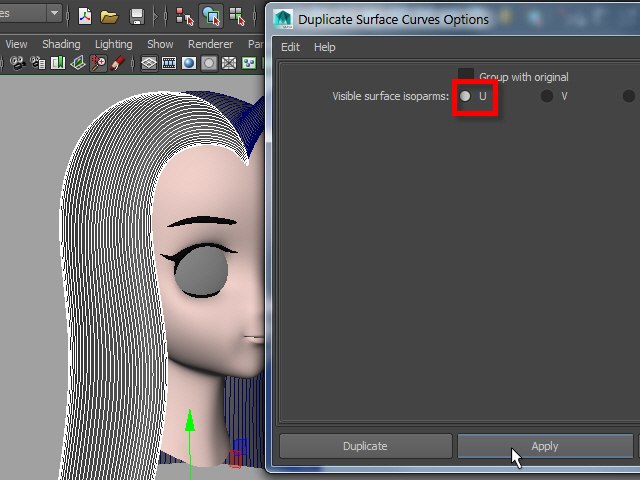Toggle the viewport grid icon
The height and width of the screenshot is (480, 640).
coord(148,63)
